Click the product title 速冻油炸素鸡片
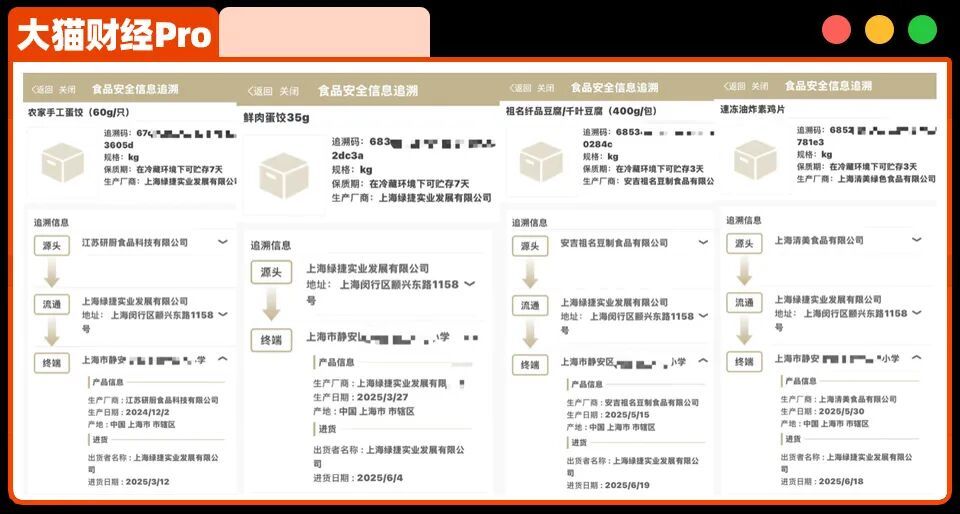The width and height of the screenshot is (960, 514). click(752, 109)
